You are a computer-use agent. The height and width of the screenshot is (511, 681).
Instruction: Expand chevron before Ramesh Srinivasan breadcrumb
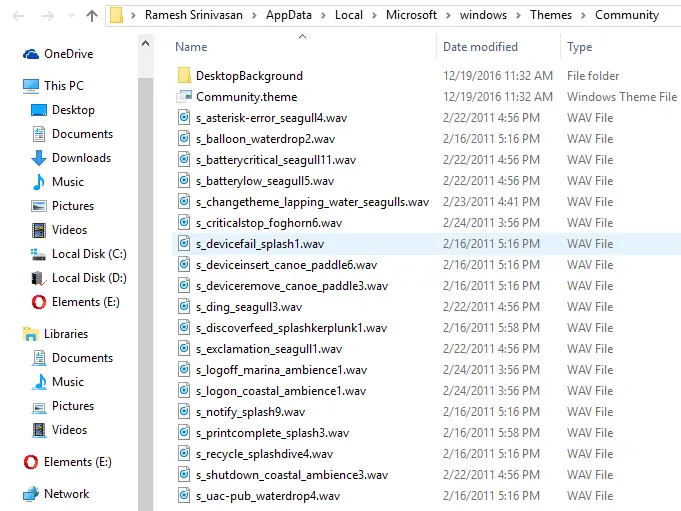(134, 16)
